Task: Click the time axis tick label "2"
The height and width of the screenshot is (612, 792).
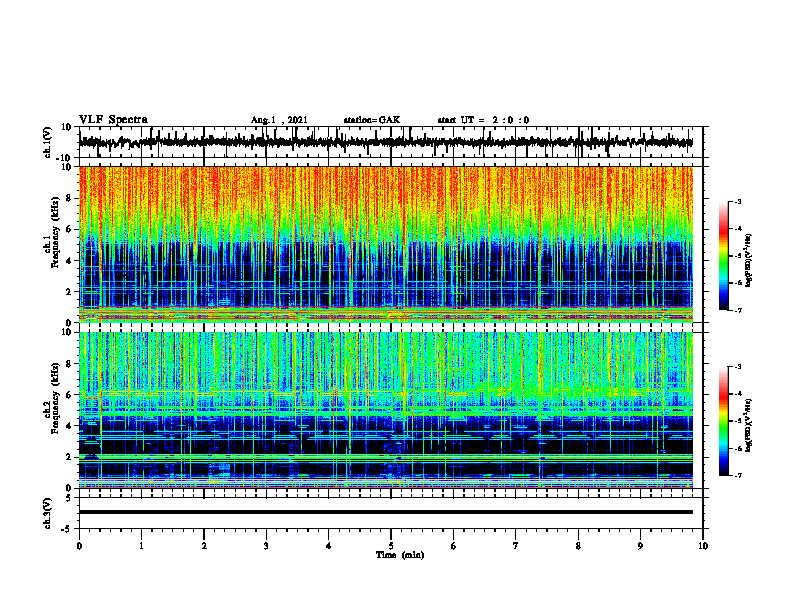Action: coord(204,546)
